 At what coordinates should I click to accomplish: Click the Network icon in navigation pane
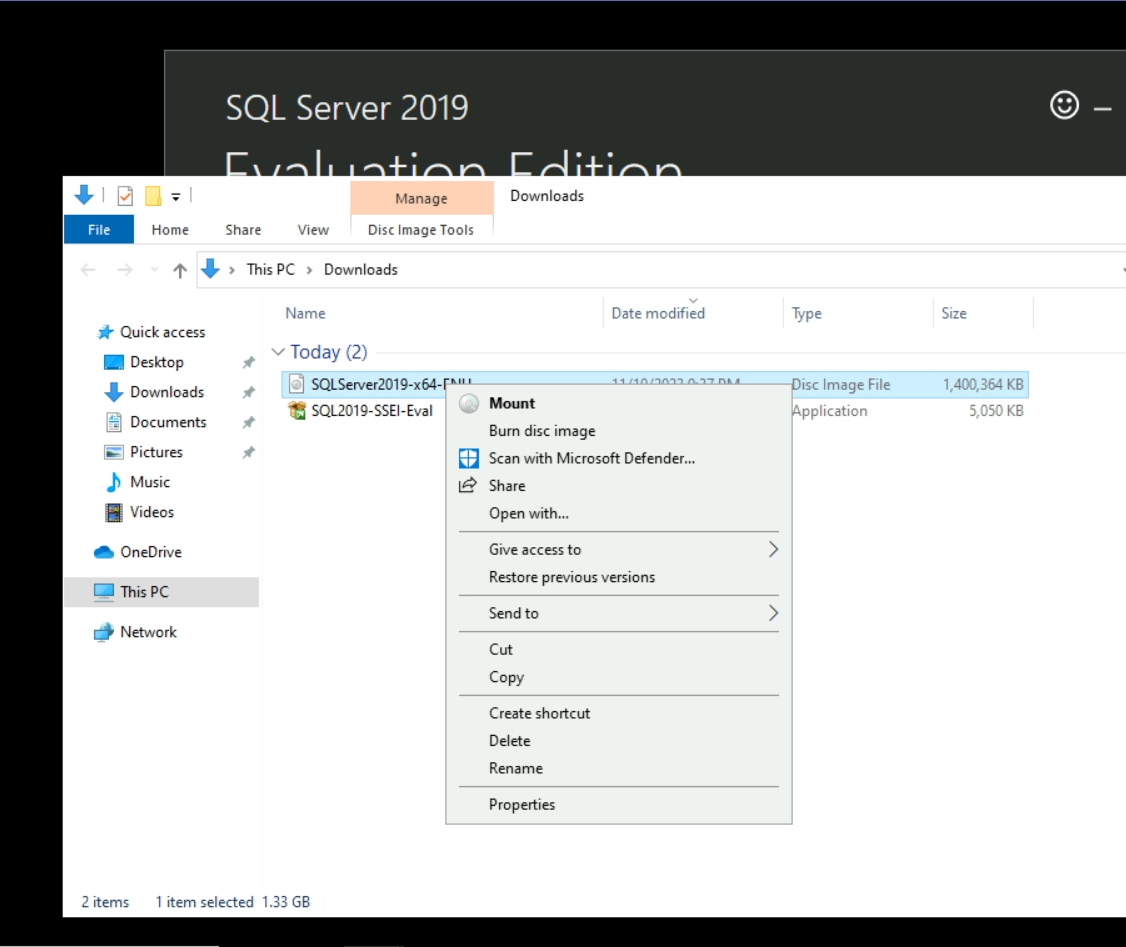pyautogui.click(x=103, y=632)
